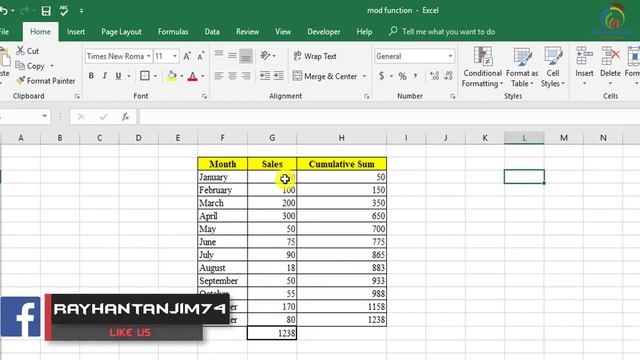Center text horizontally in the cell

[232, 76]
